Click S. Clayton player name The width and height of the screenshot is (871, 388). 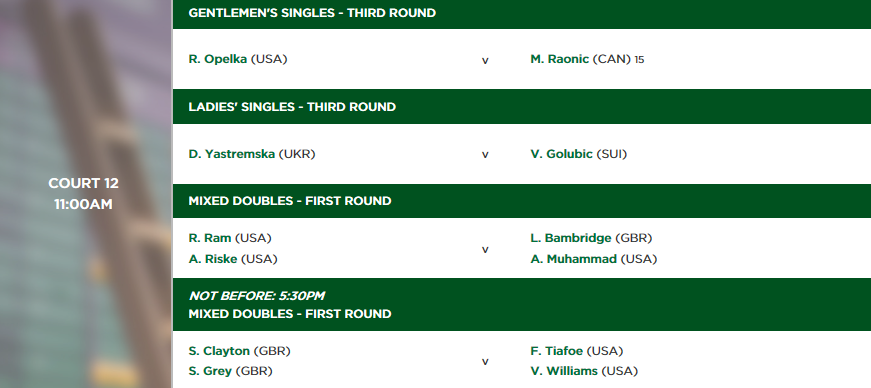219,351
